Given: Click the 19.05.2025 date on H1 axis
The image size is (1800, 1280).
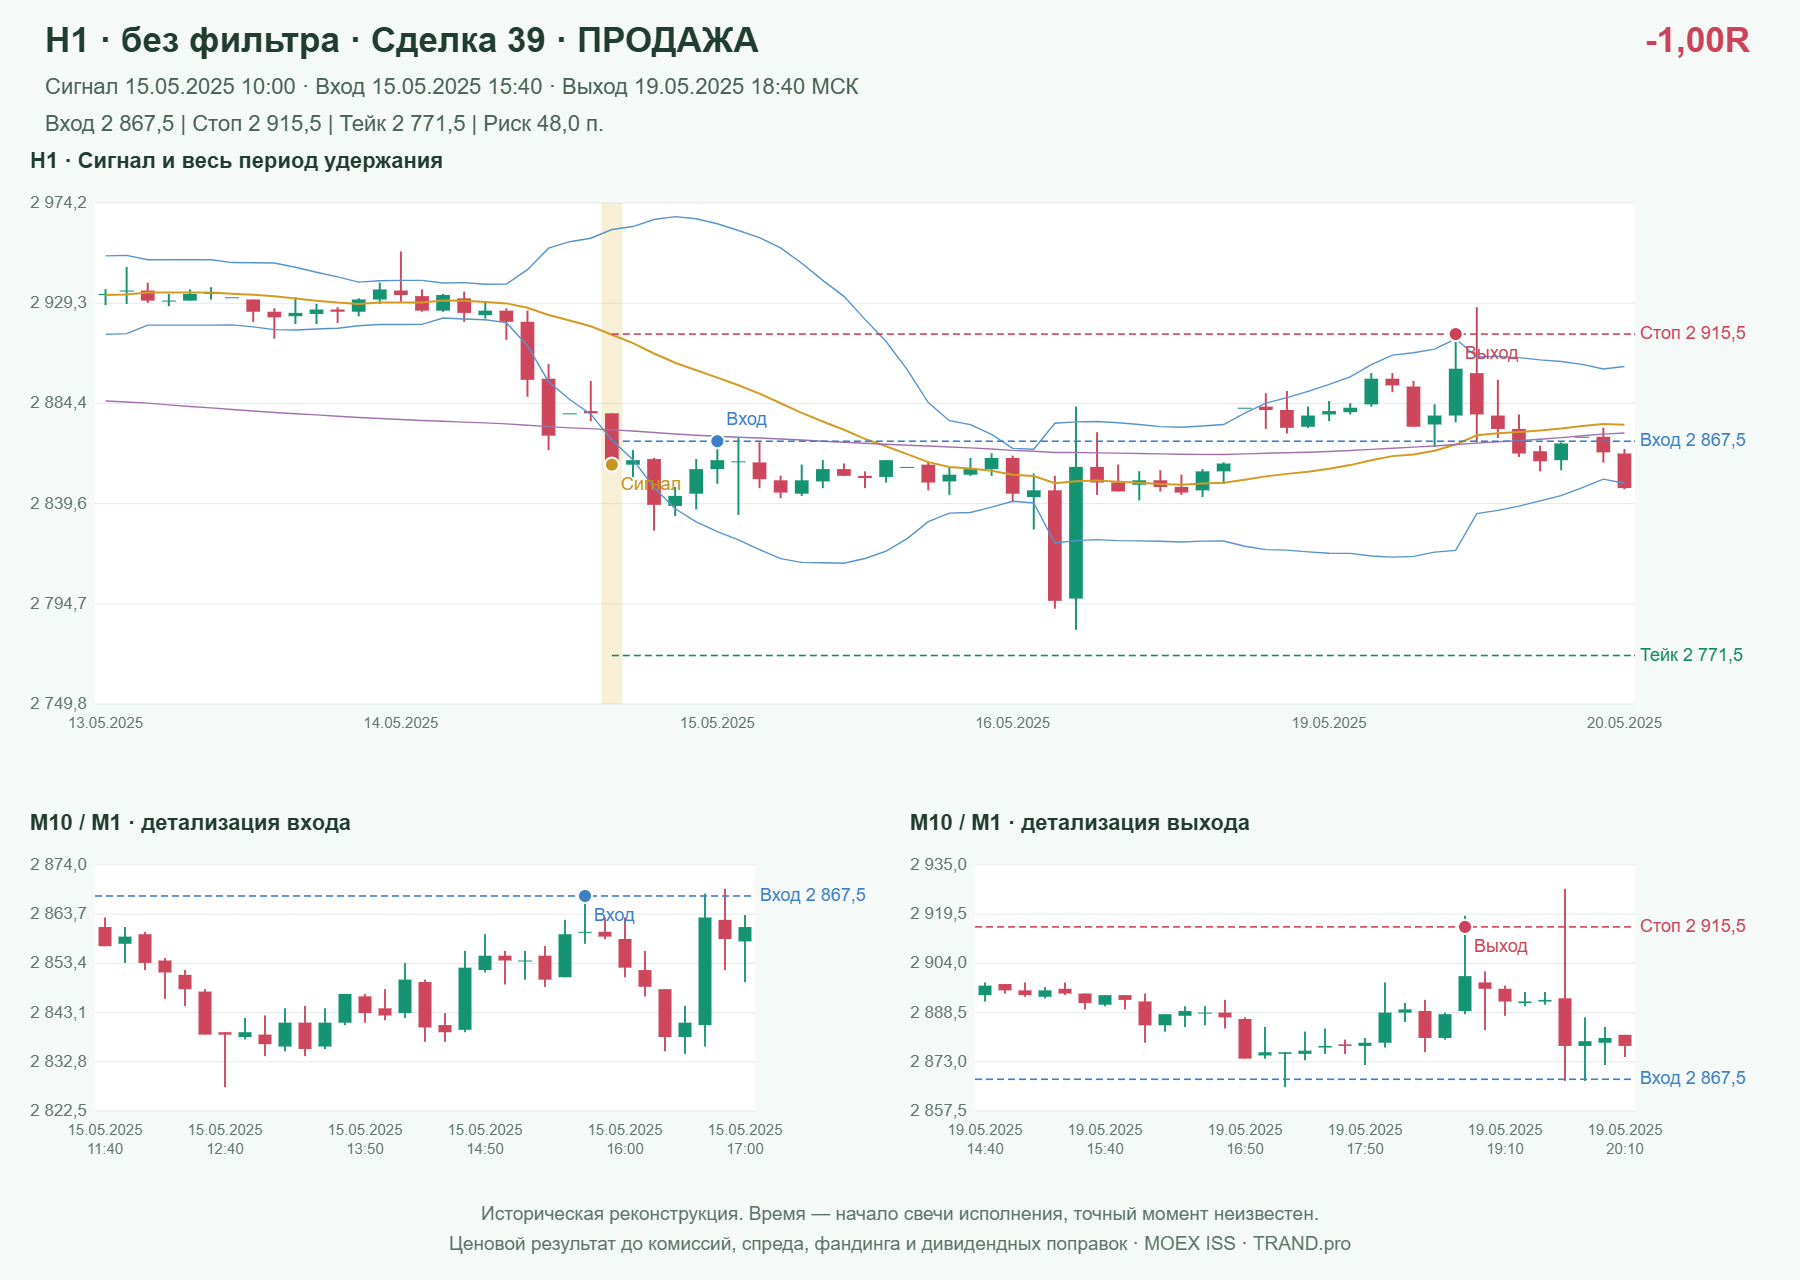Looking at the screenshot, I should pos(1329,723).
